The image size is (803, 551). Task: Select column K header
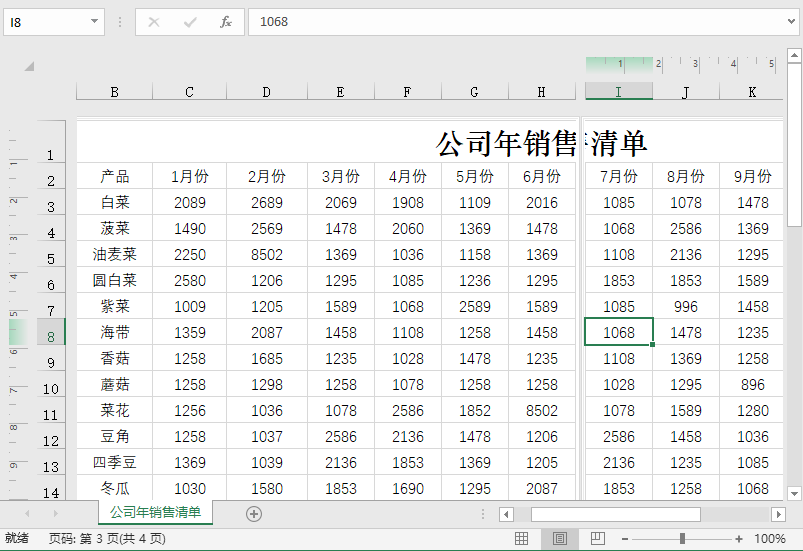point(752,92)
